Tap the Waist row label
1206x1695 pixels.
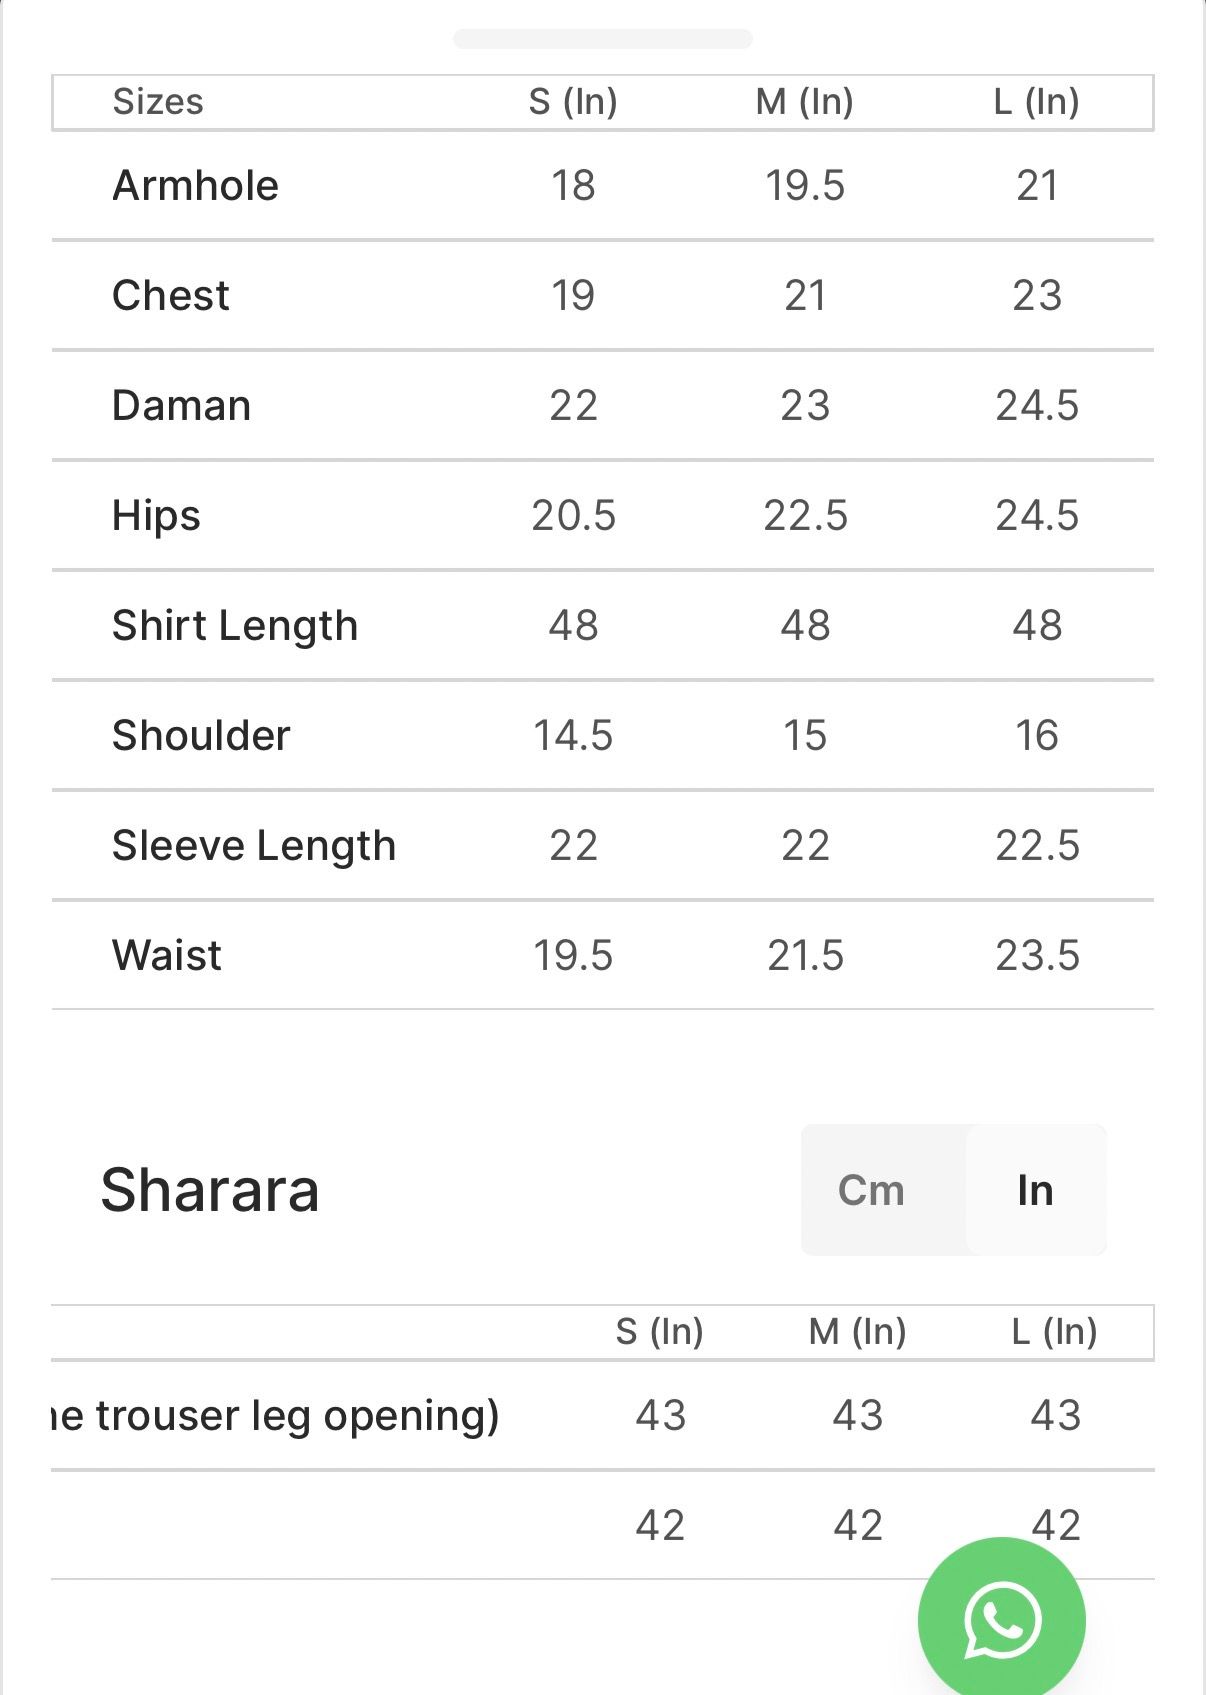point(167,956)
